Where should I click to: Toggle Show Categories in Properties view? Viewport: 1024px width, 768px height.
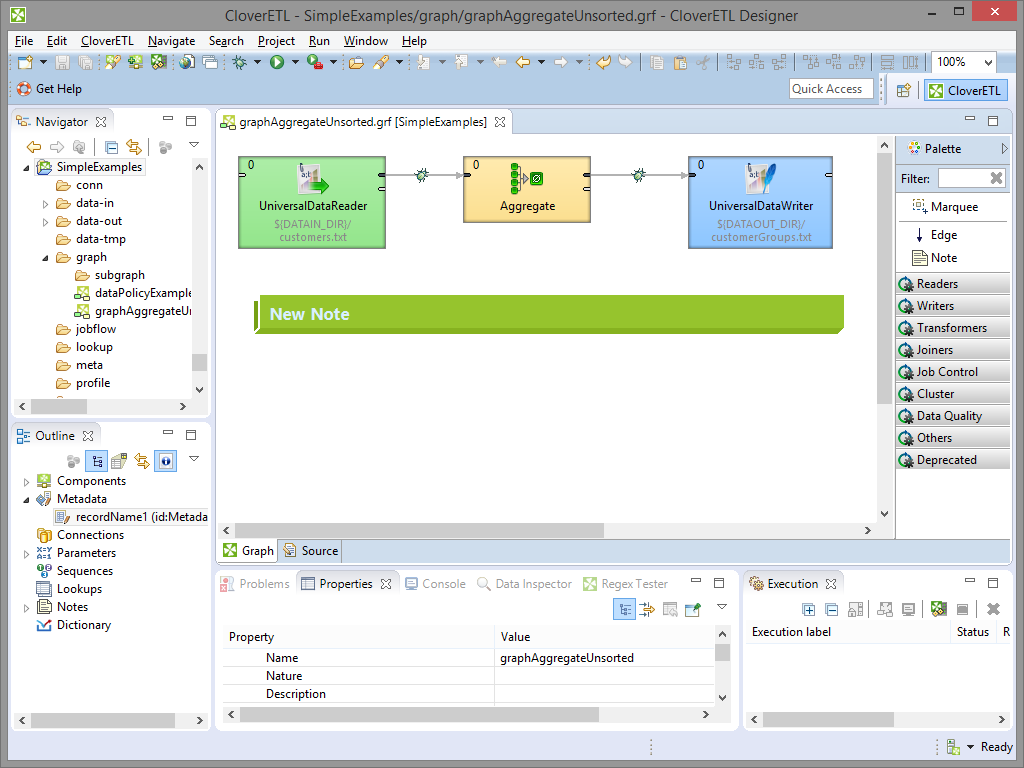point(625,609)
